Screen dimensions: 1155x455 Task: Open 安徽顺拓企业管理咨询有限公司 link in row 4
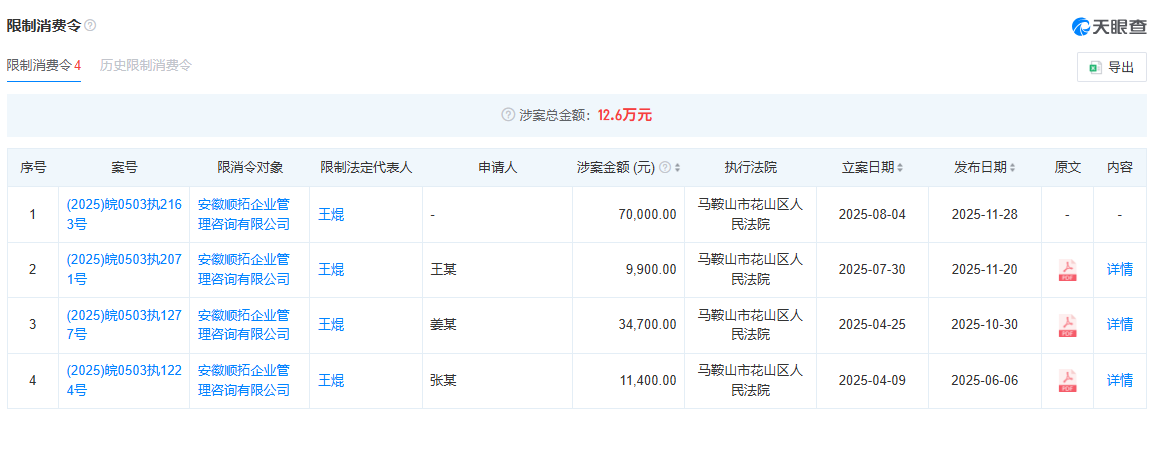[244, 380]
